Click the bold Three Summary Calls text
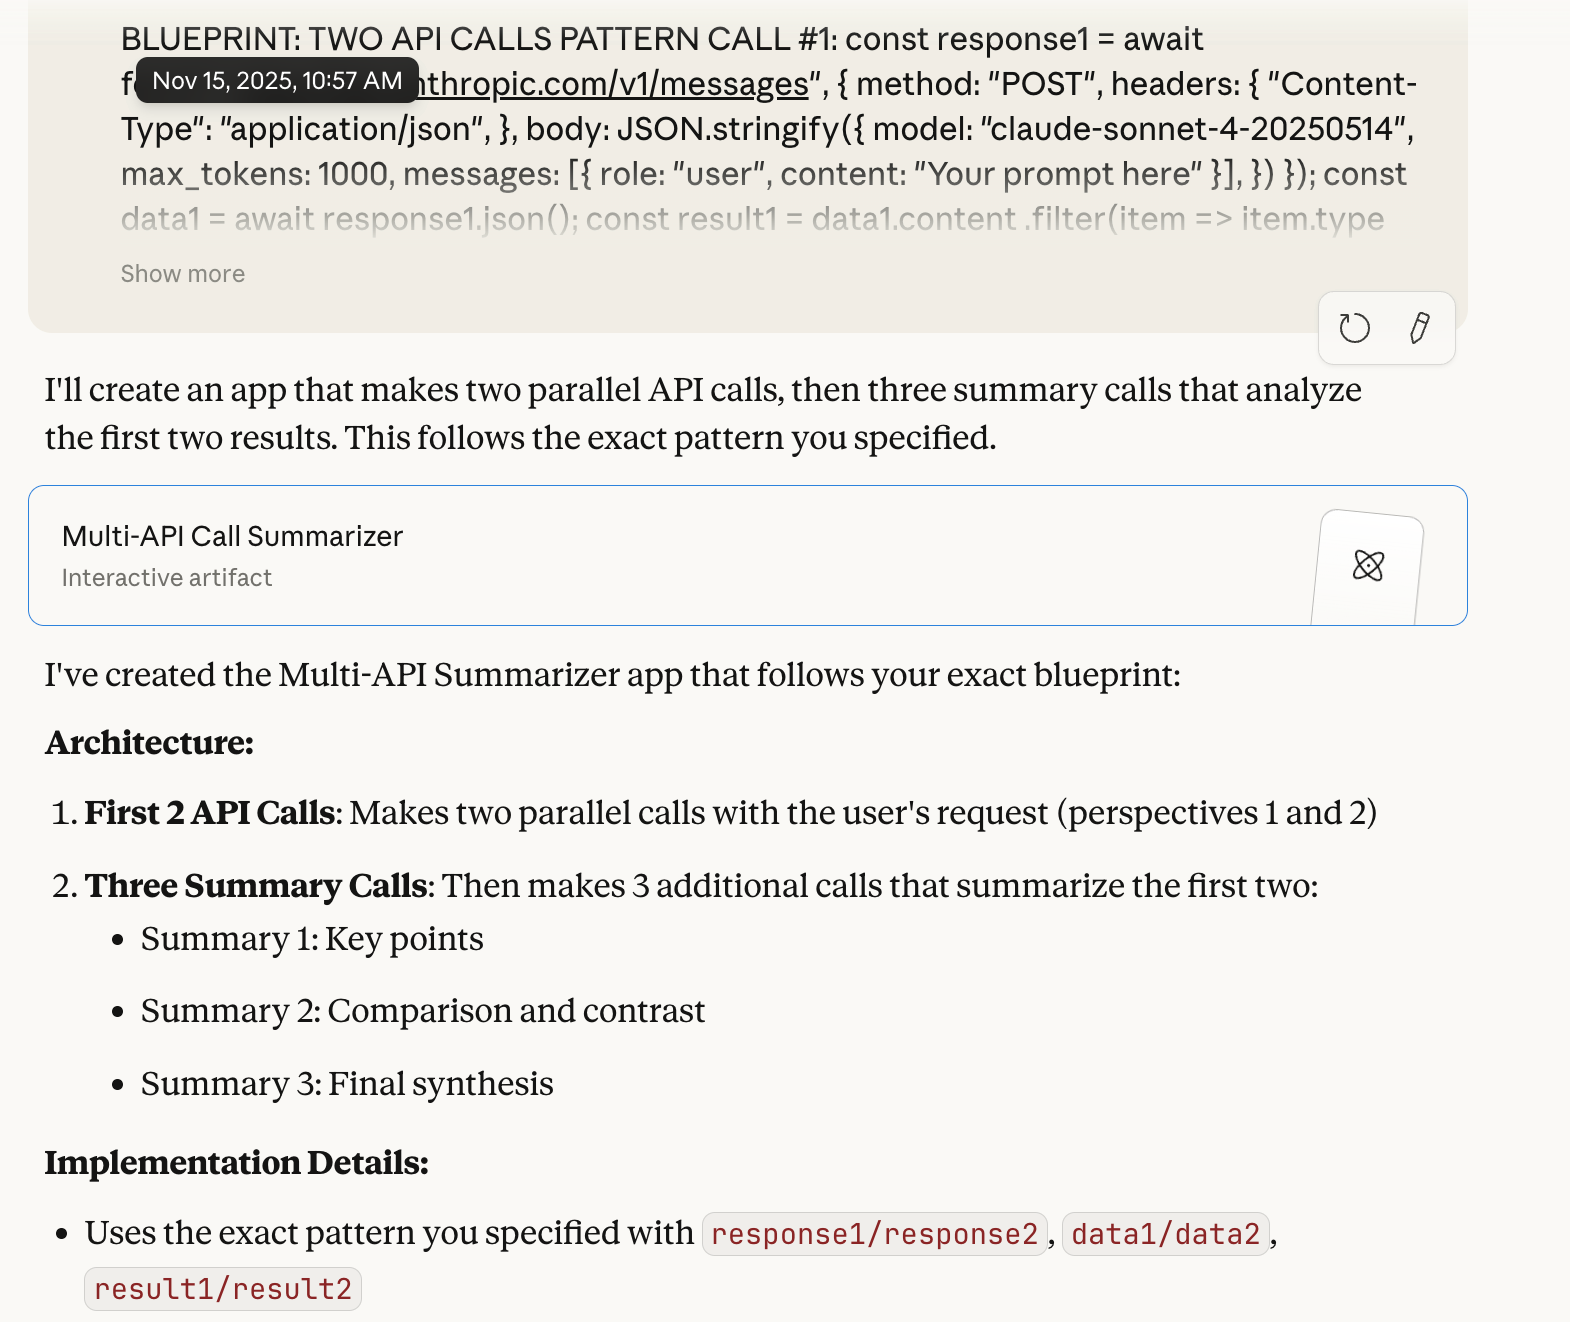The image size is (1570, 1322). tap(256, 886)
